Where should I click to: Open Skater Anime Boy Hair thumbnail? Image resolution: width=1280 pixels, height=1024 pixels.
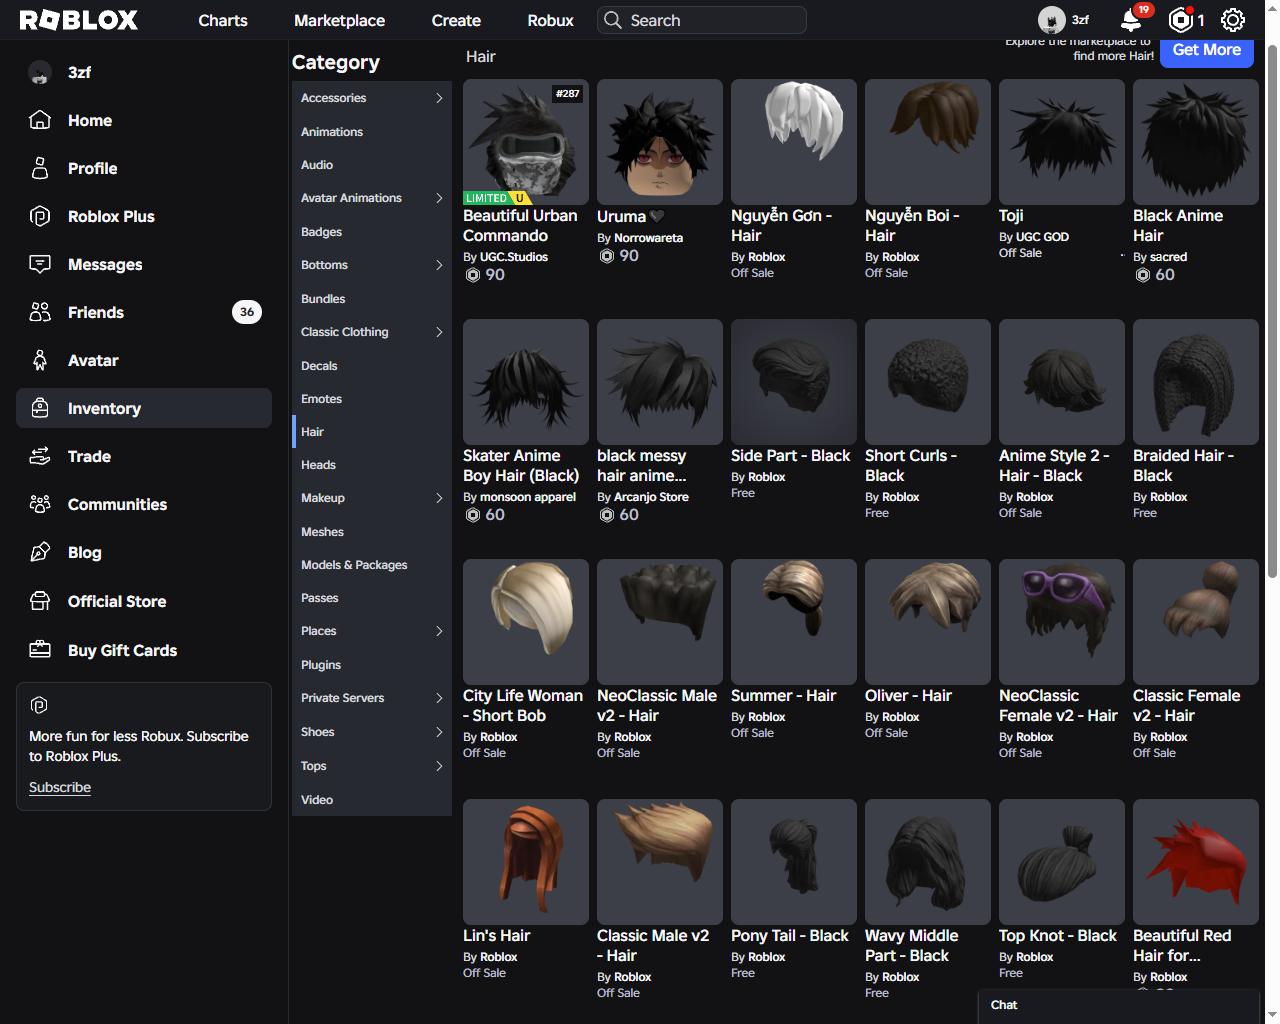click(x=526, y=382)
